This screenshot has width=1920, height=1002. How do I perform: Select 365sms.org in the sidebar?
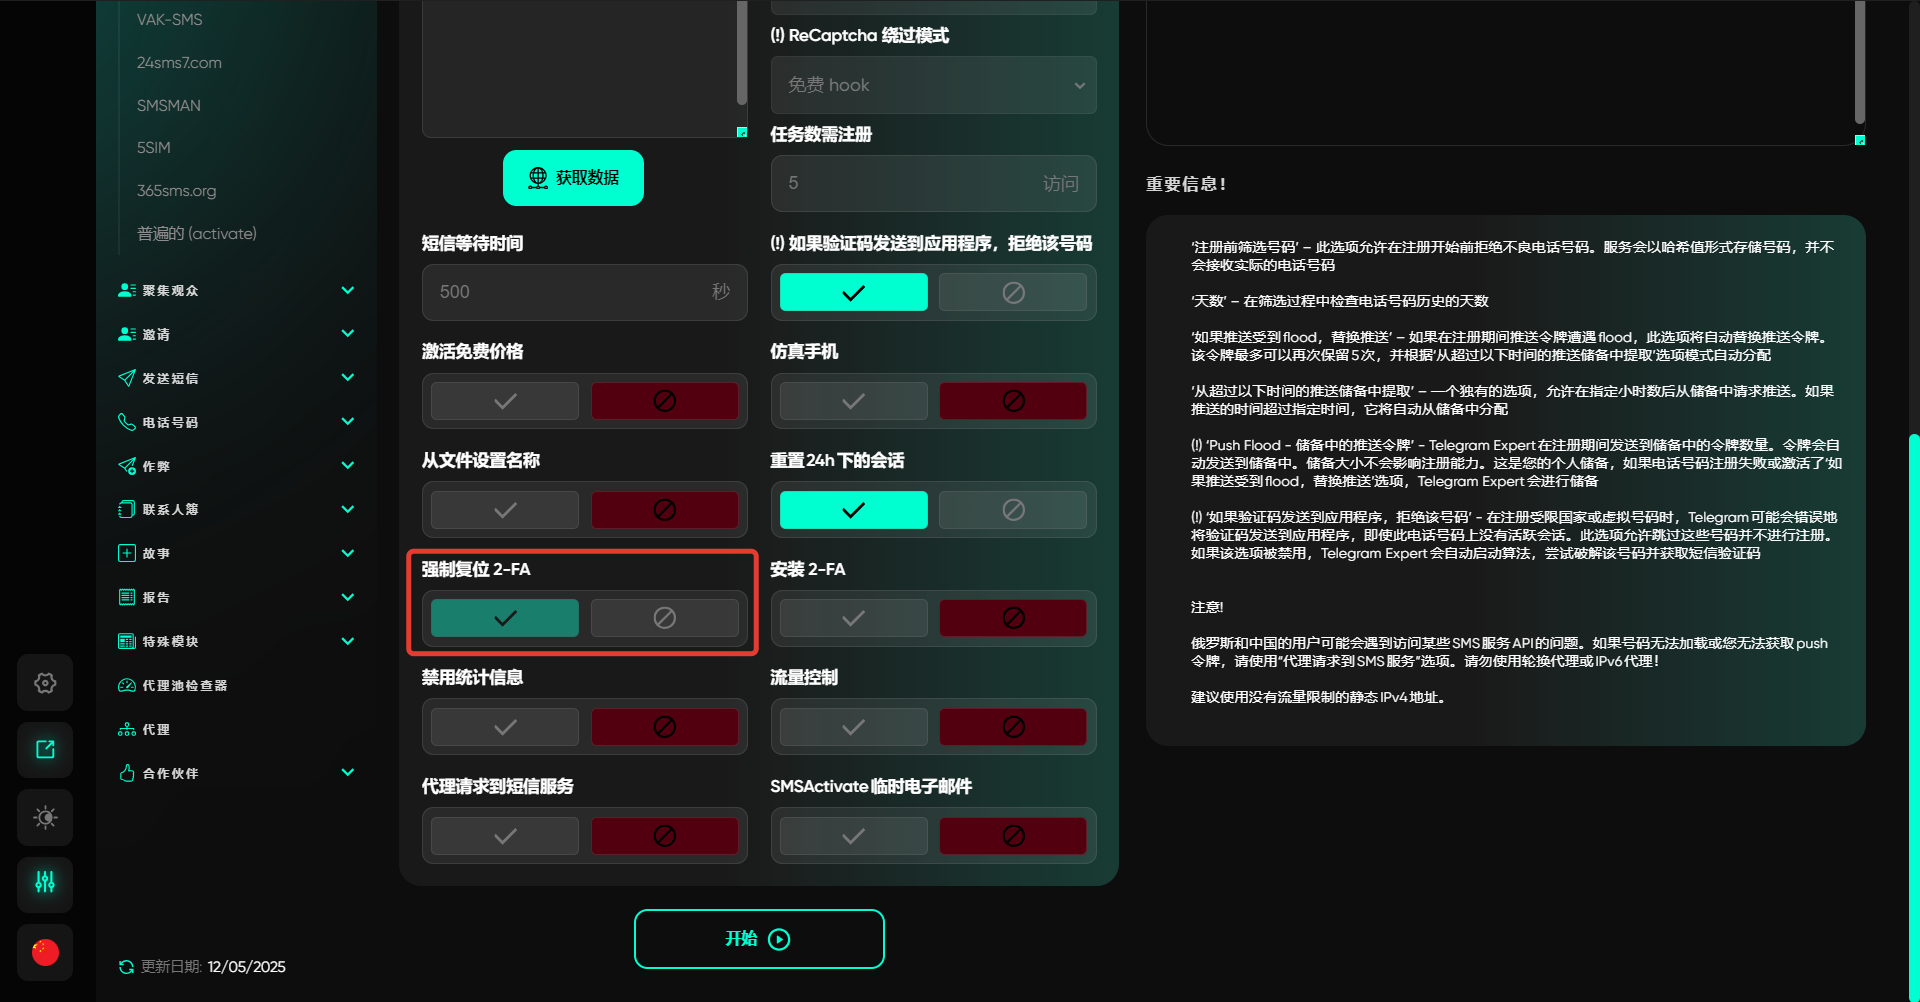tap(177, 190)
